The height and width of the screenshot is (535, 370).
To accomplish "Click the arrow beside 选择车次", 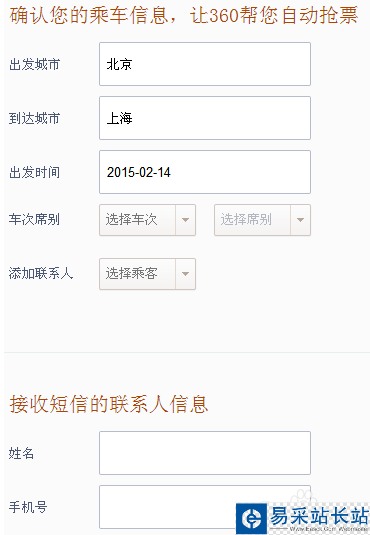I will point(185,220).
